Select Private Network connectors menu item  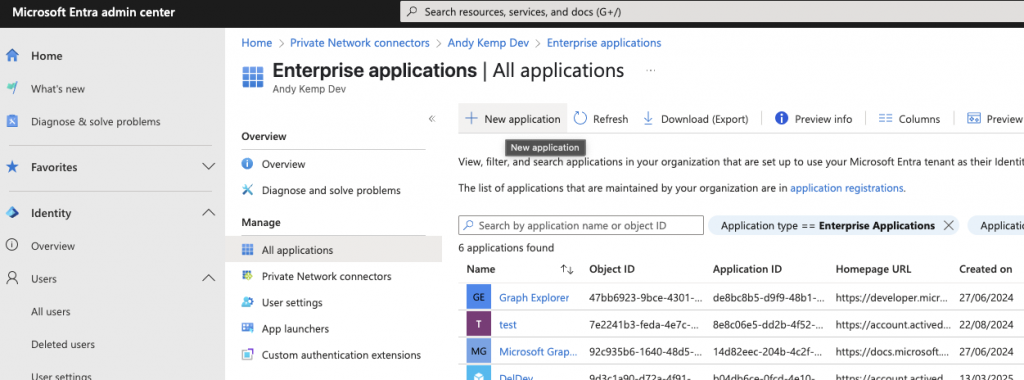point(327,276)
